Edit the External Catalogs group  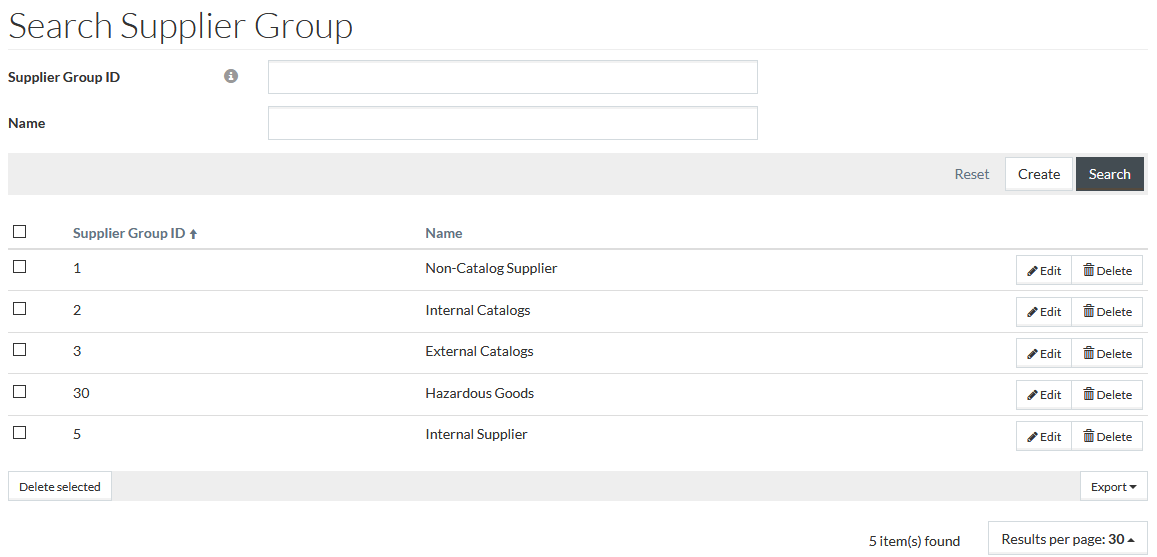tap(1044, 353)
